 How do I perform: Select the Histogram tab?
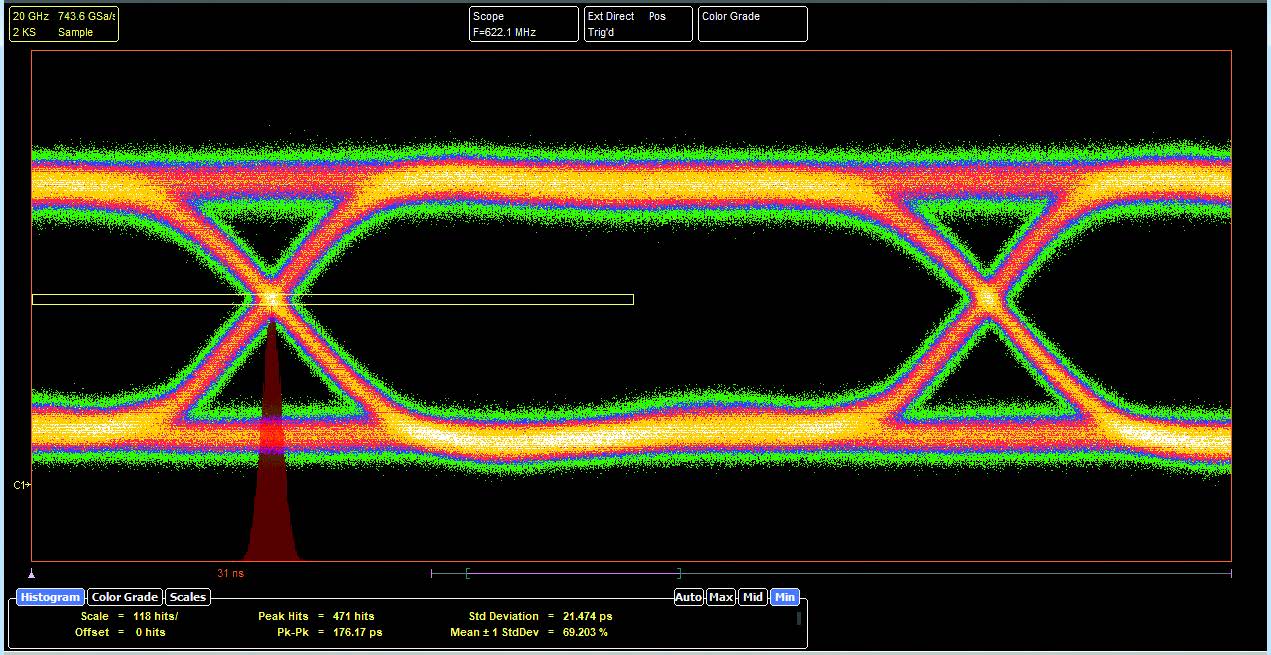[49, 597]
